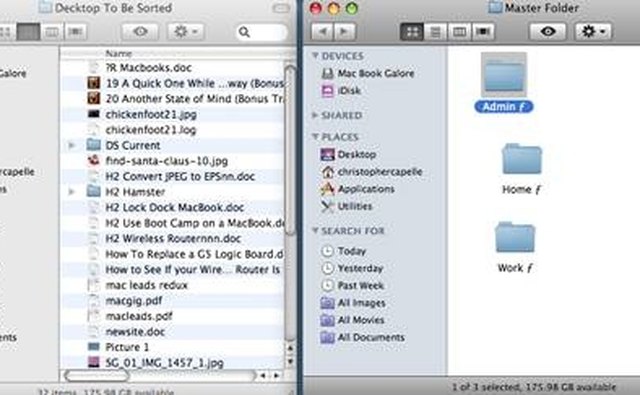Click scroll right arrow under file list

pos(276,375)
